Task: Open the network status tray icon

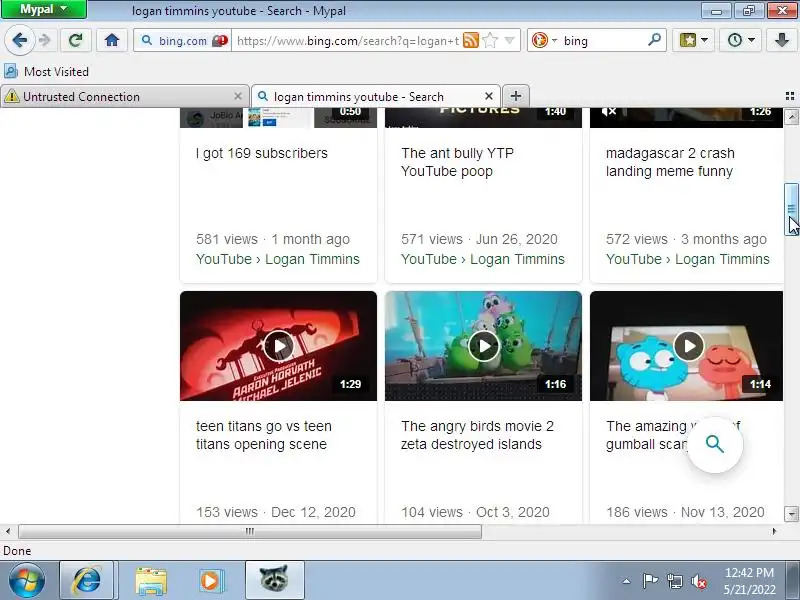Action: point(674,581)
